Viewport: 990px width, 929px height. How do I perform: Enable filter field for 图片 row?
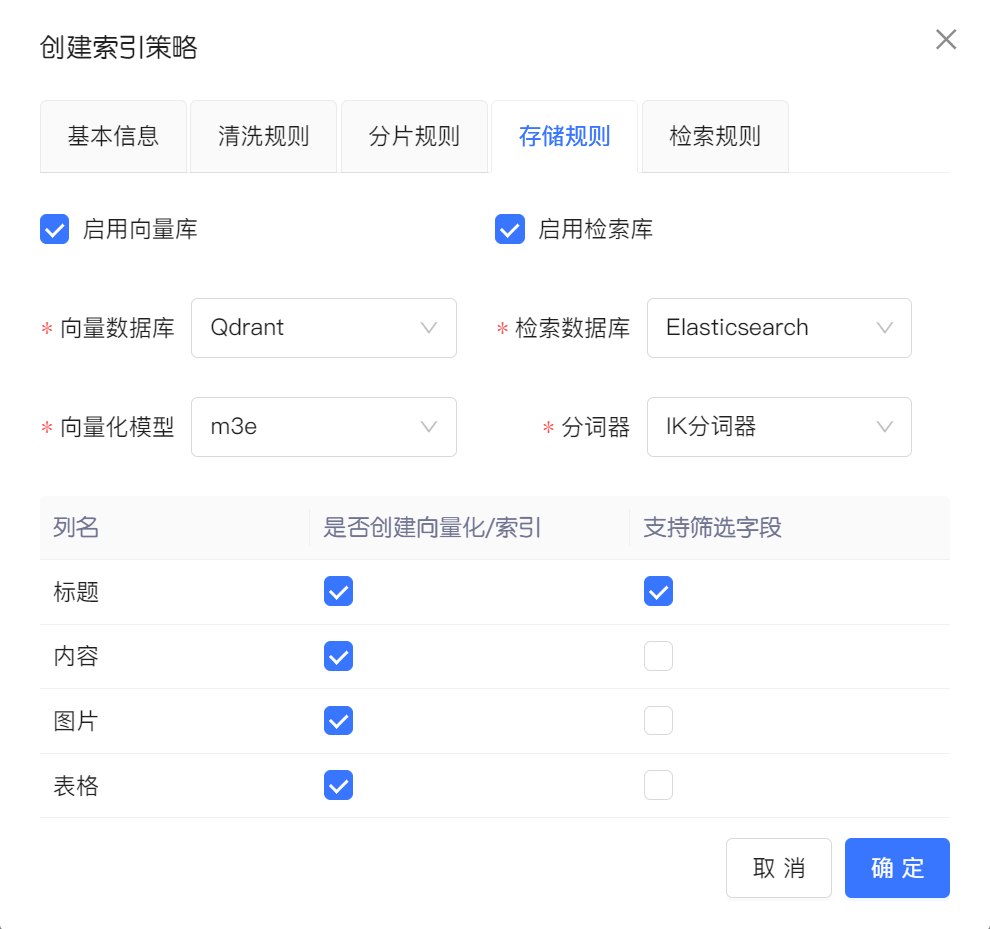pos(658,721)
